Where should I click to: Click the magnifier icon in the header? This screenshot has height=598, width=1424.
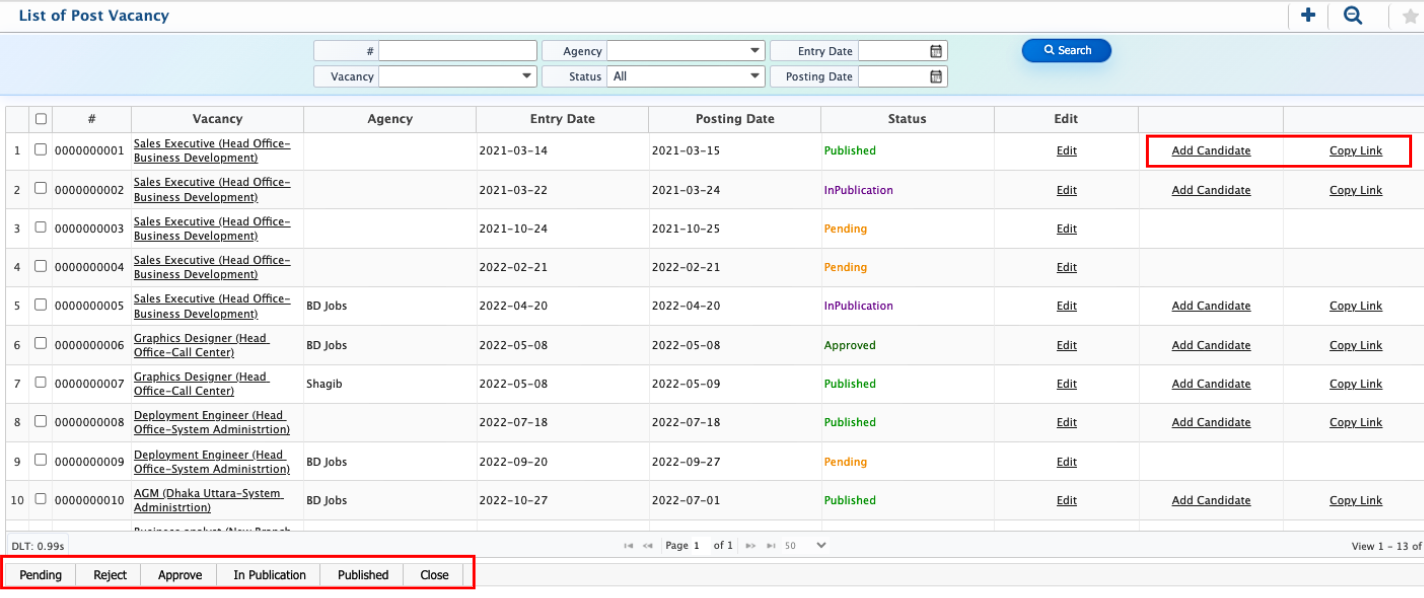(1352, 15)
